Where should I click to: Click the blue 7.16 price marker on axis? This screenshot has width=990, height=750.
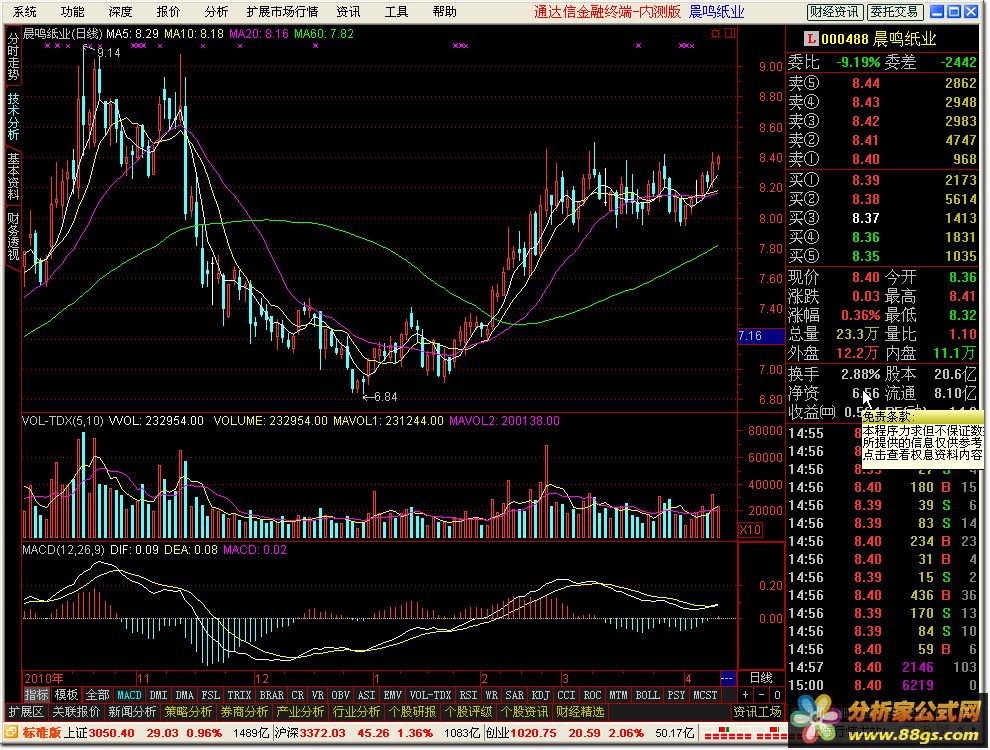pyautogui.click(x=761, y=336)
